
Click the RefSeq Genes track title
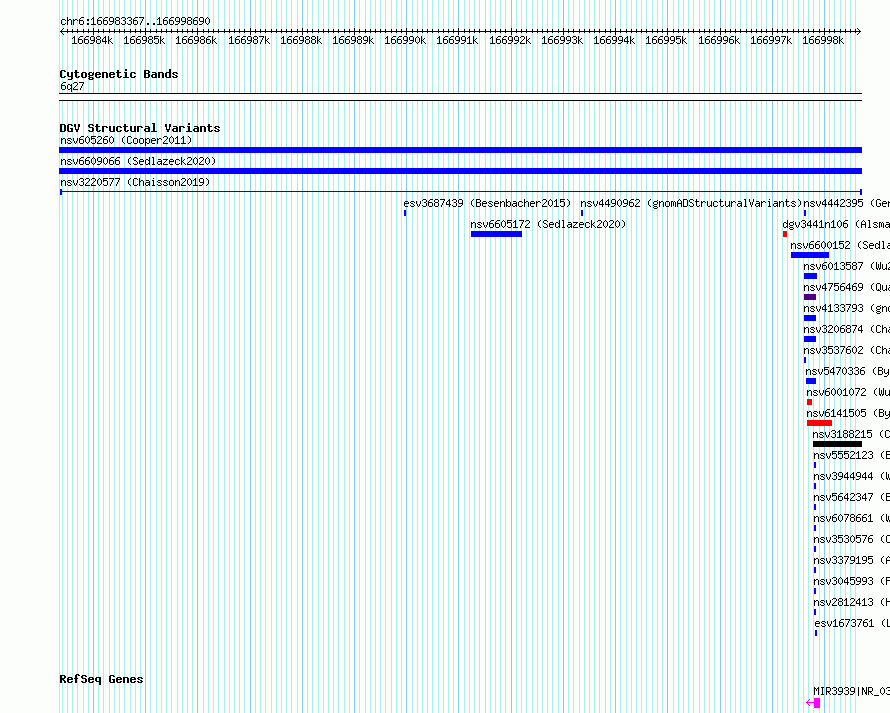click(101, 680)
